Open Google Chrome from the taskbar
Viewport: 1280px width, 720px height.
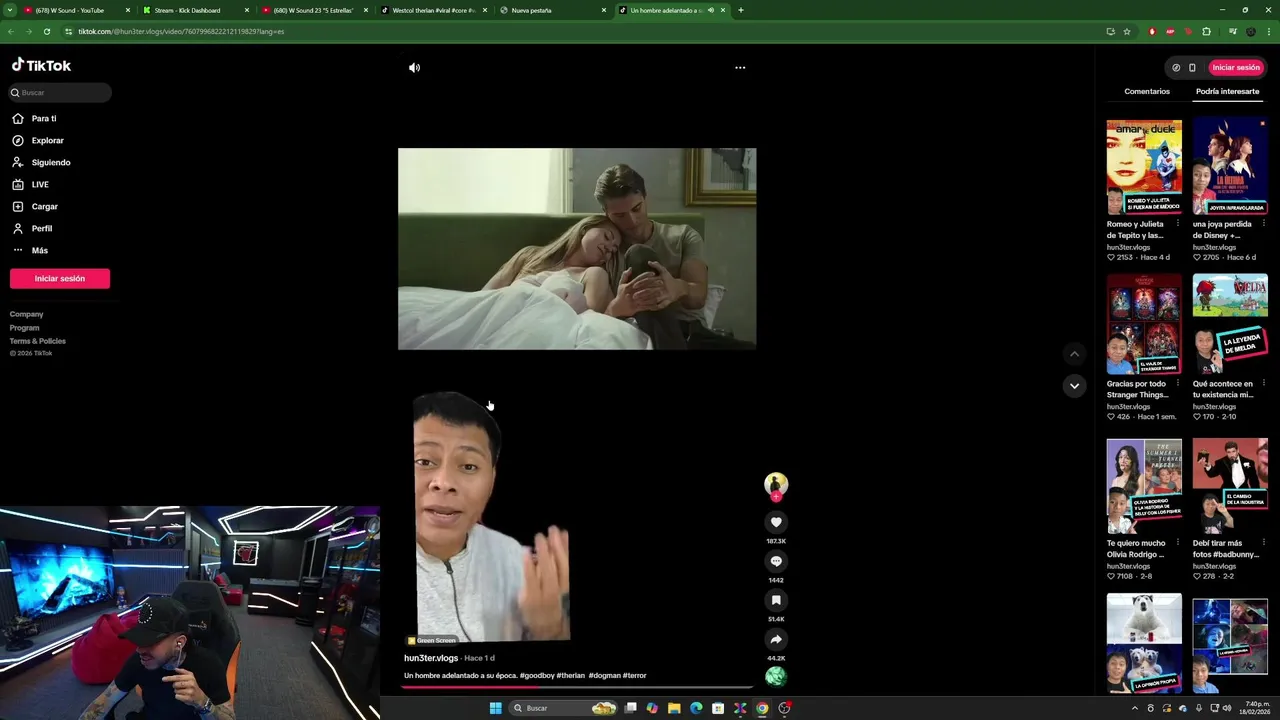(762, 708)
